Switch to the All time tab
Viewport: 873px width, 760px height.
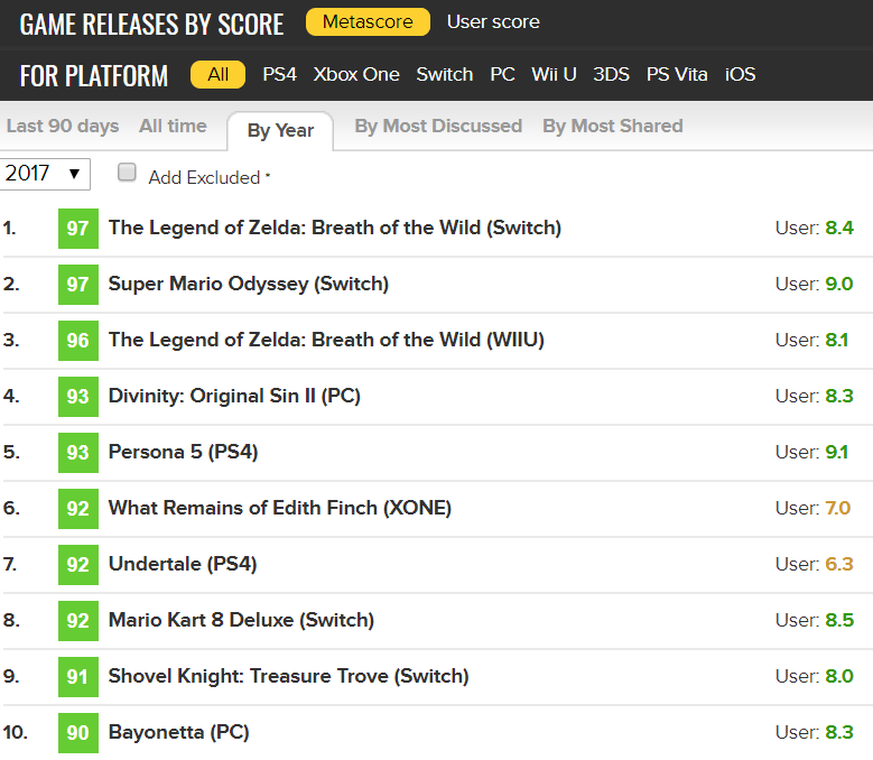[x=173, y=126]
